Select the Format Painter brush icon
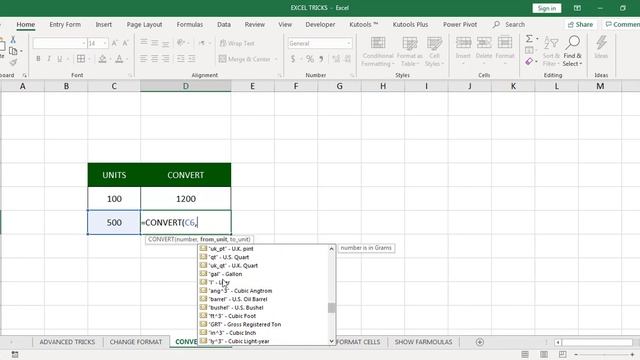 [13, 62]
